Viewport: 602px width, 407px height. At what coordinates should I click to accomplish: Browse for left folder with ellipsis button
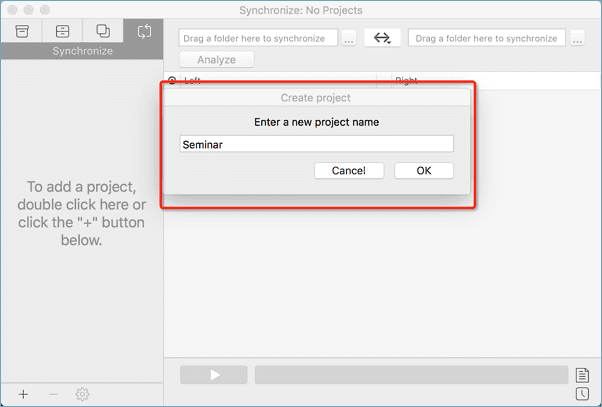(x=349, y=38)
